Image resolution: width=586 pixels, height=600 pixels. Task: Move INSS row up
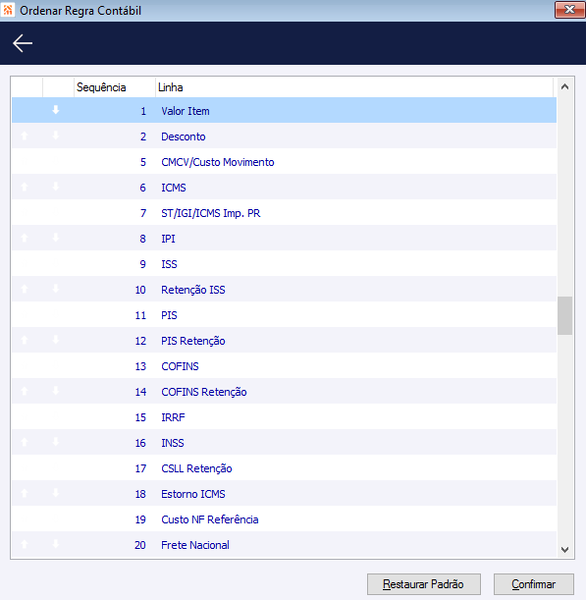(24, 442)
